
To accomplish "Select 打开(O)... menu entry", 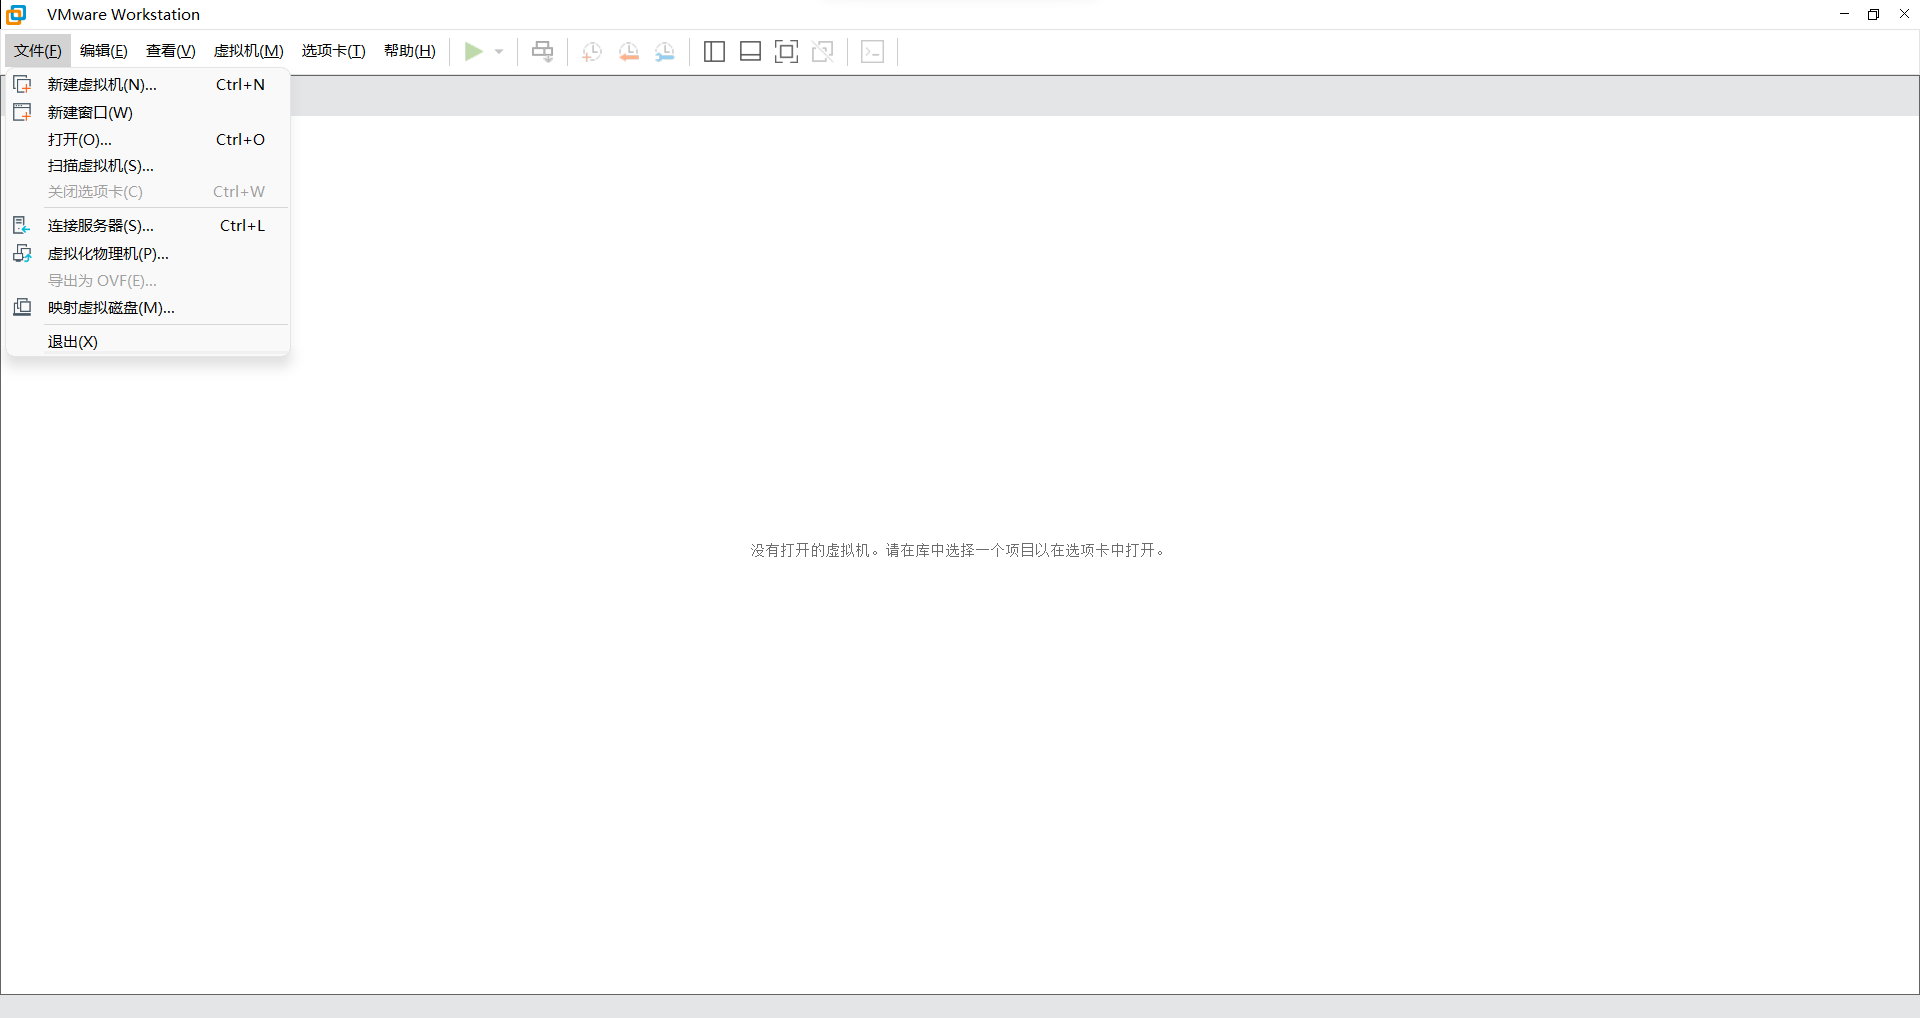I will click(x=148, y=139).
